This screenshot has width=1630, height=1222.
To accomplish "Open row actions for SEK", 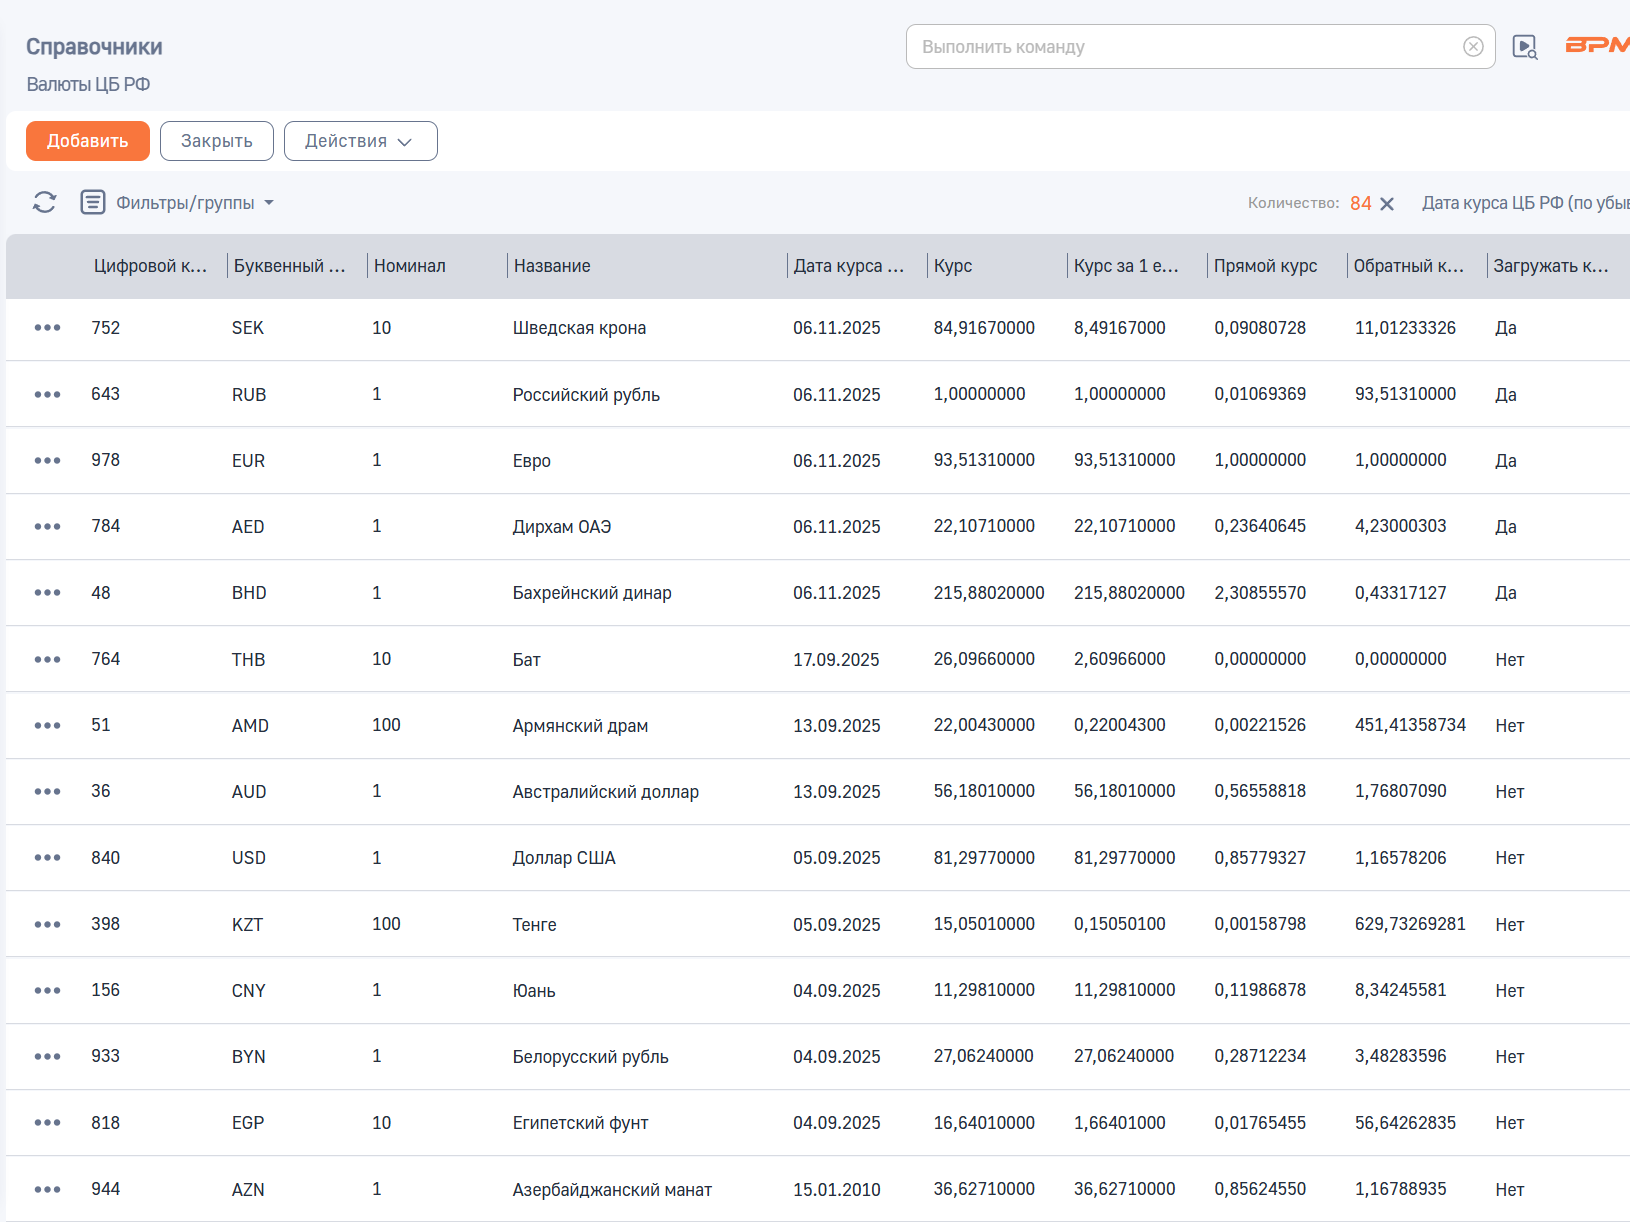I will coord(47,328).
